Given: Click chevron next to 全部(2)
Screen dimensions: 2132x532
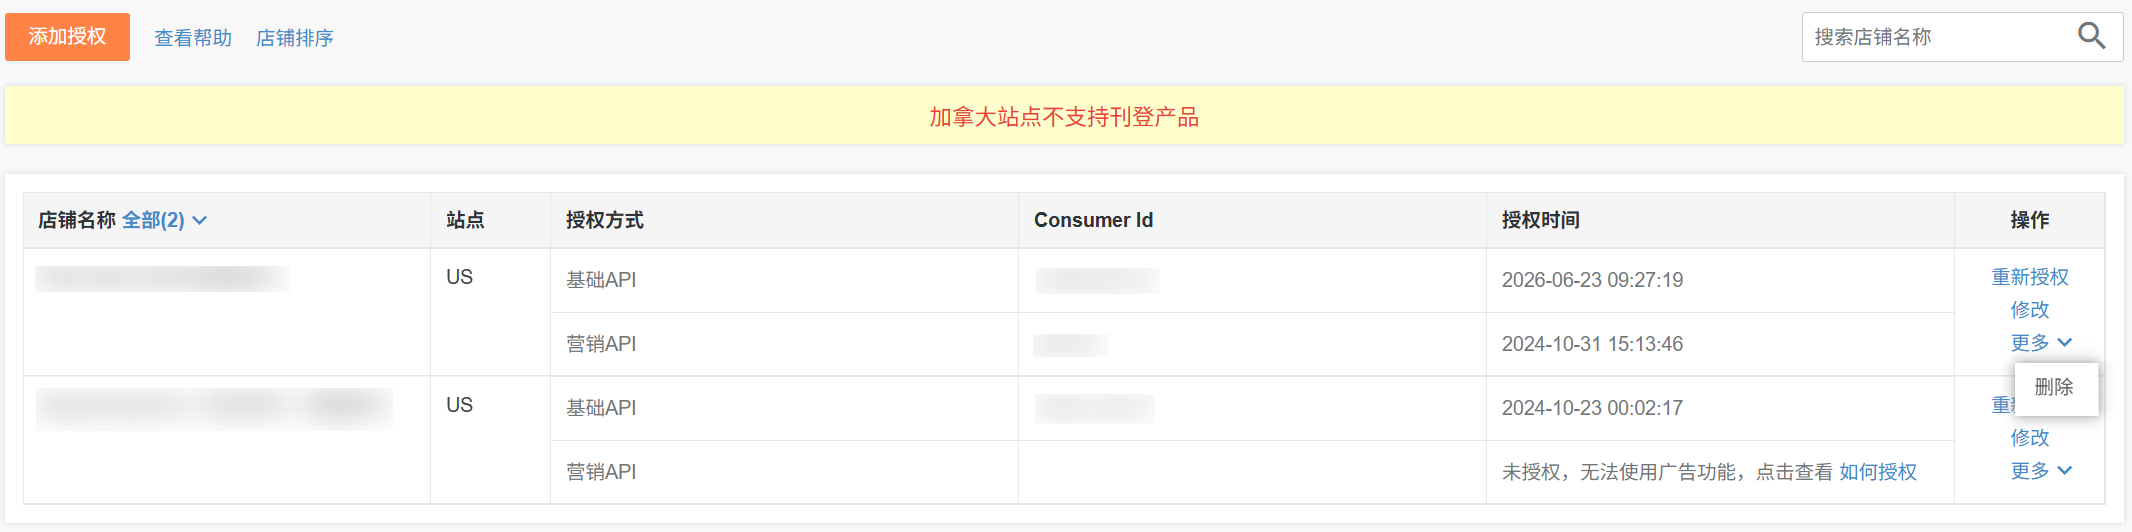Looking at the screenshot, I should pos(199,220).
